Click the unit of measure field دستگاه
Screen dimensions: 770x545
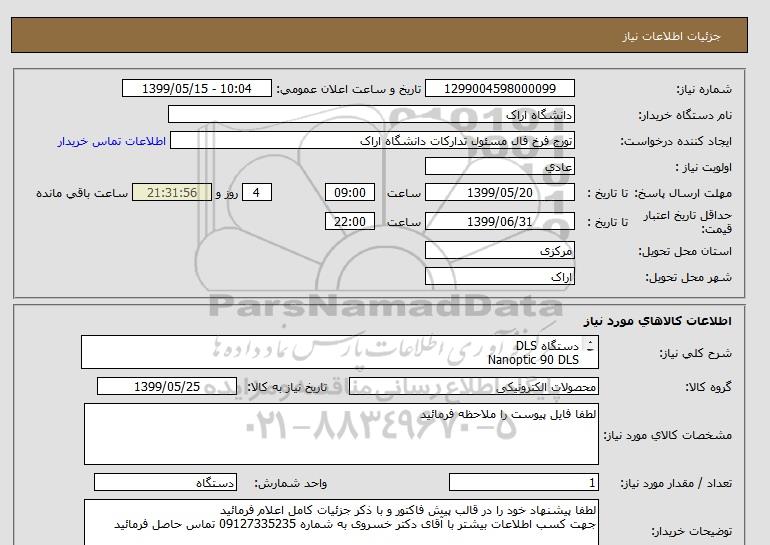coord(165,483)
